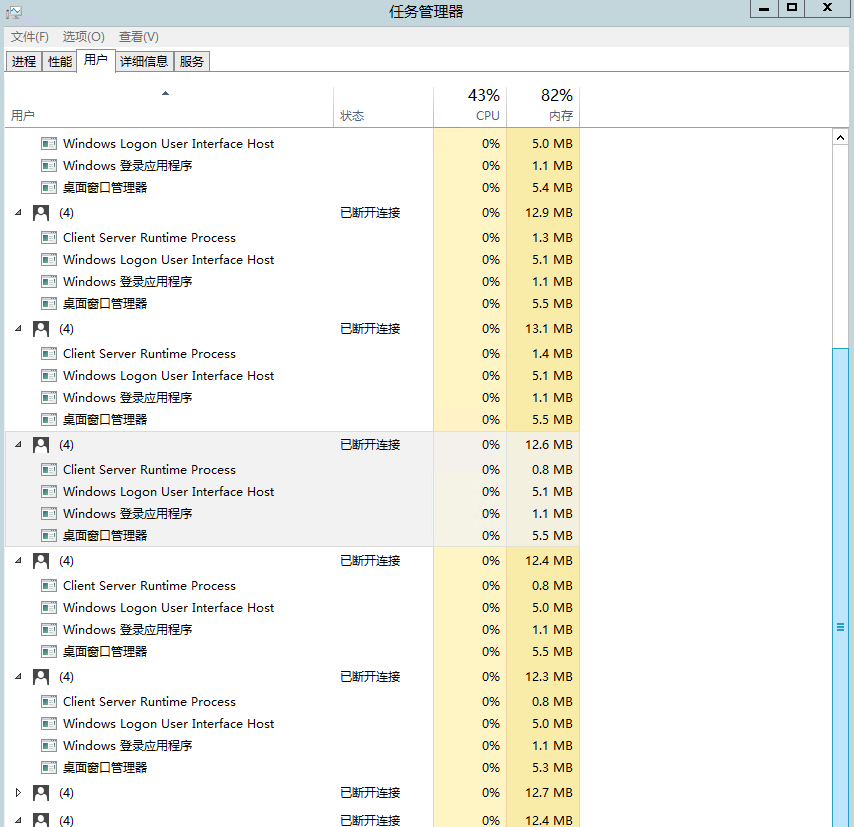Screen dimensions: 854x827
Task: Click the icon of 桌面窗口管理器 using 5.3 MB
Action: coord(49,768)
